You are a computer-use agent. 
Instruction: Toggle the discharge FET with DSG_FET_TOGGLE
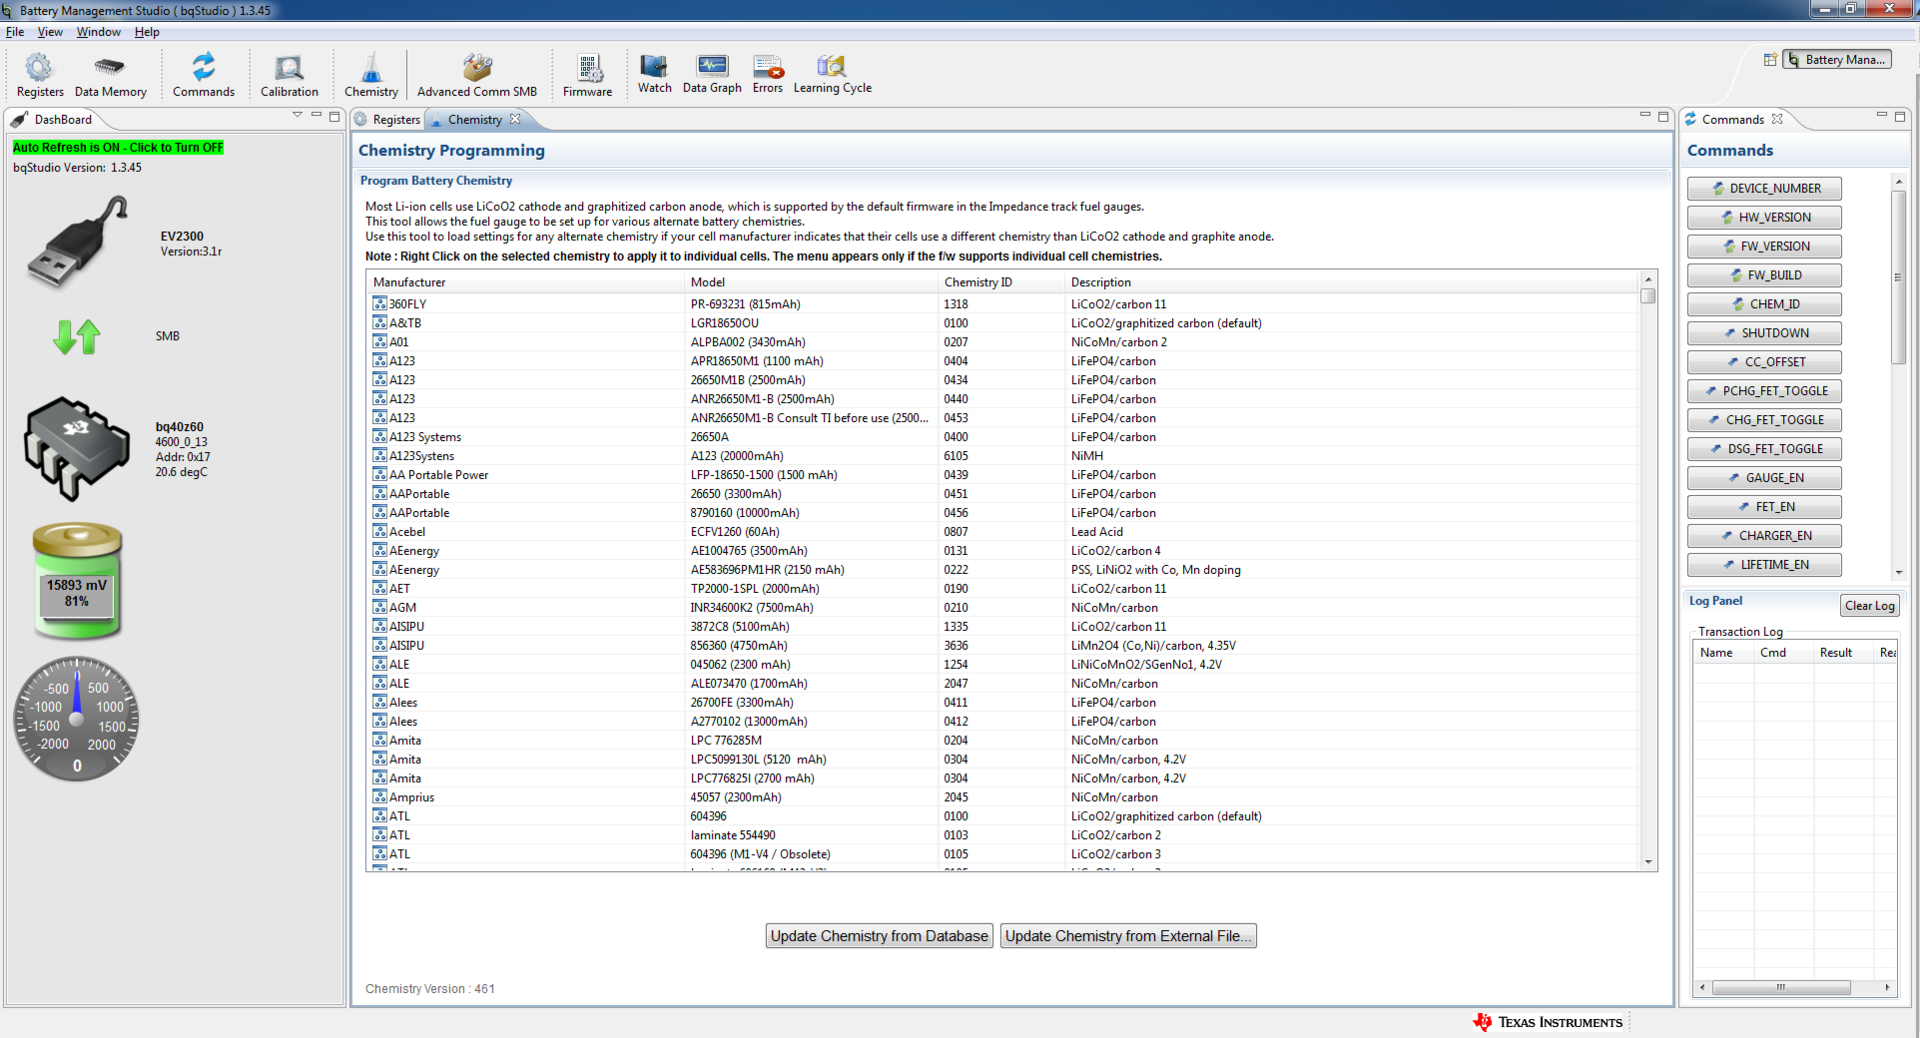pyautogui.click(x=1764, y=449)
